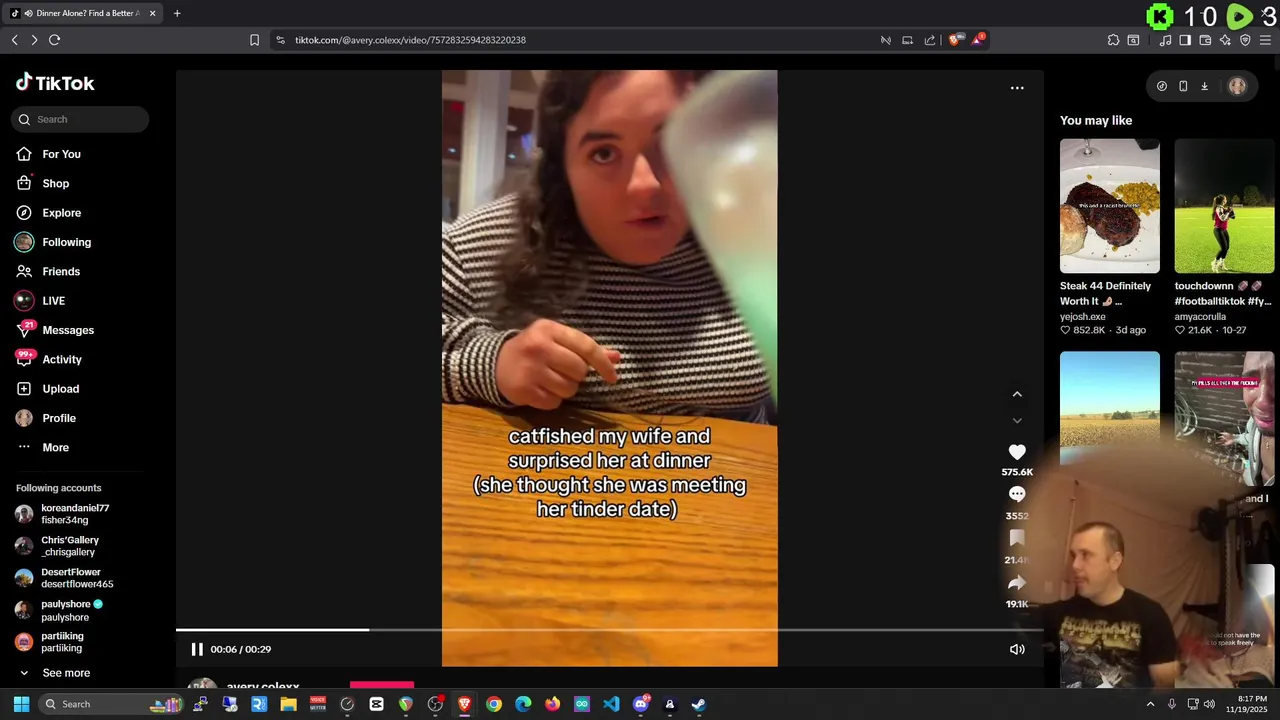Open the TikTok Shop page

[55, 183]
